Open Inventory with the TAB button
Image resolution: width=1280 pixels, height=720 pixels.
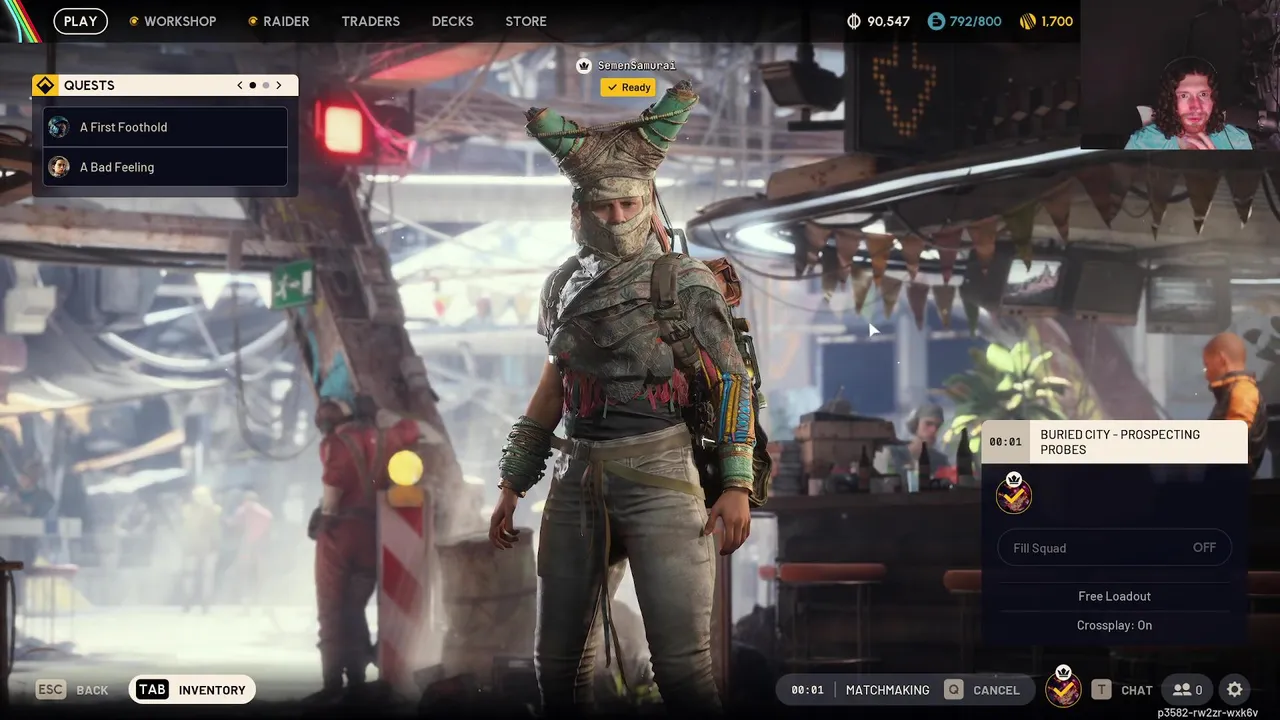click(192, 690)
